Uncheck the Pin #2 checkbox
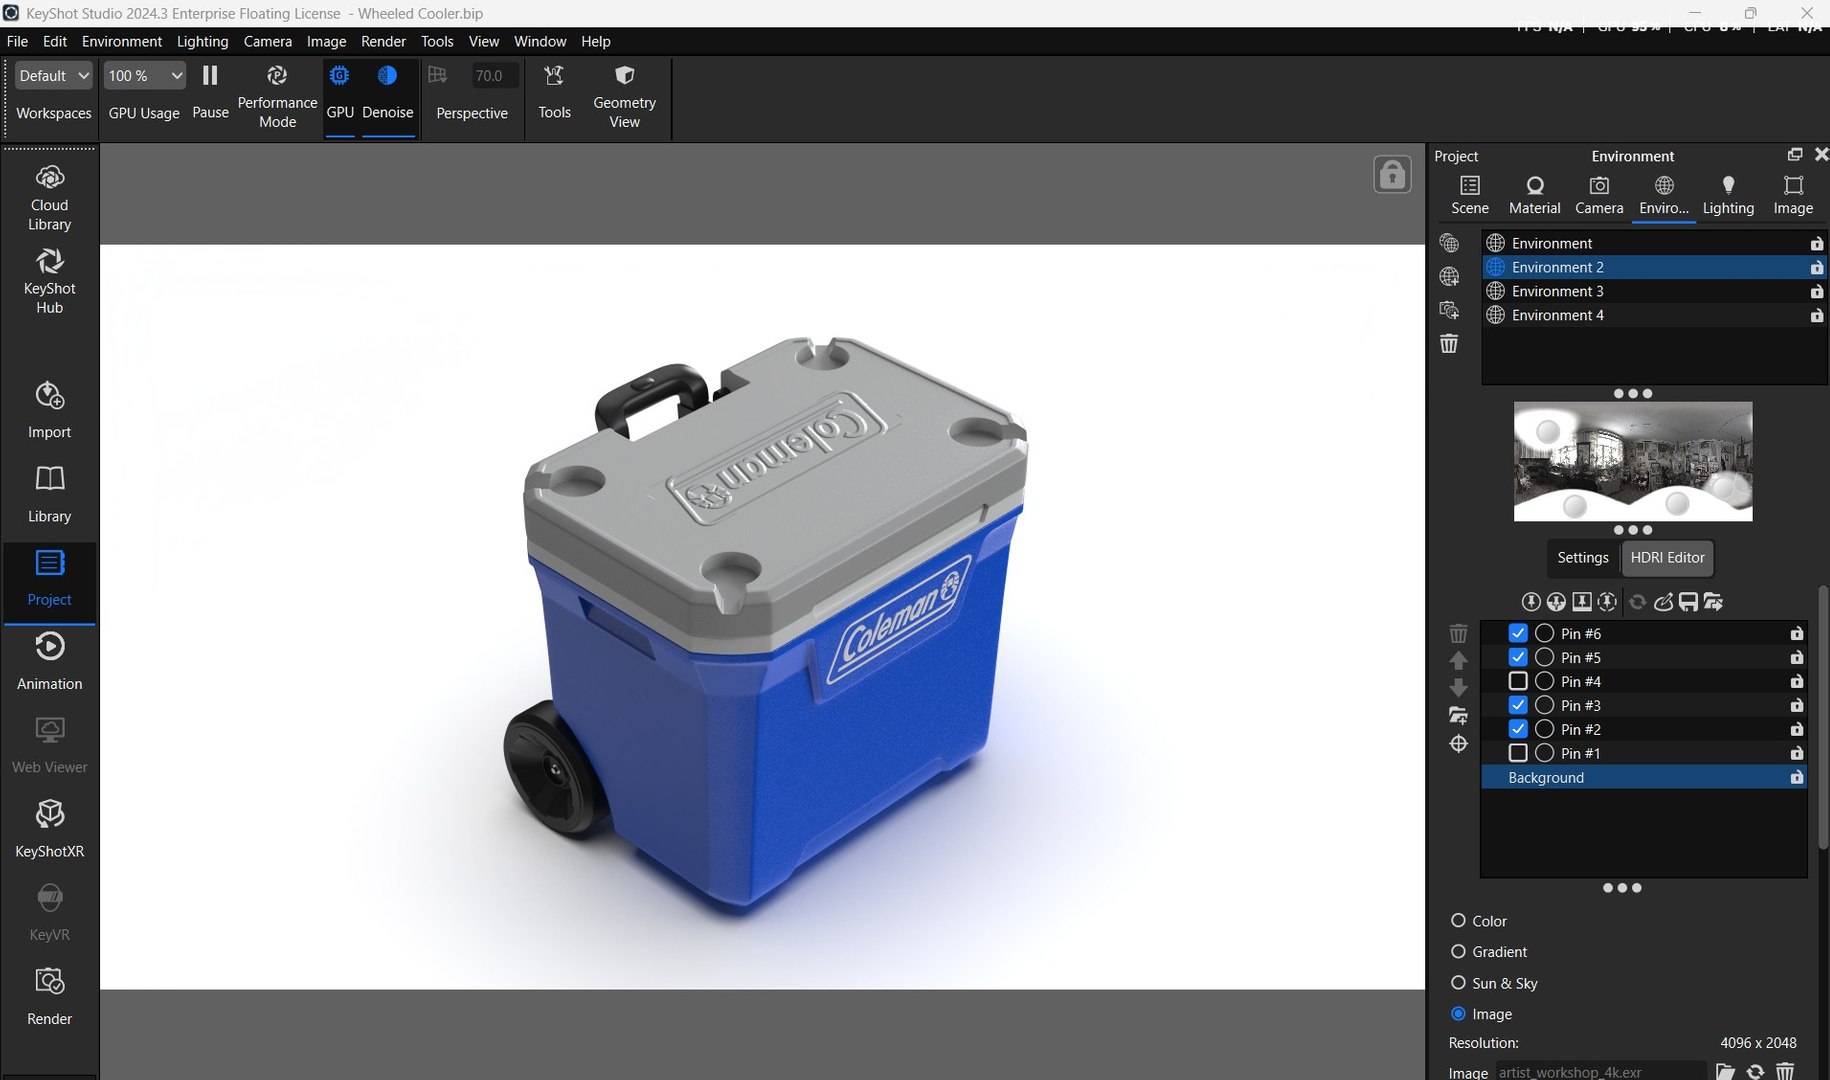 point(1518,729)
